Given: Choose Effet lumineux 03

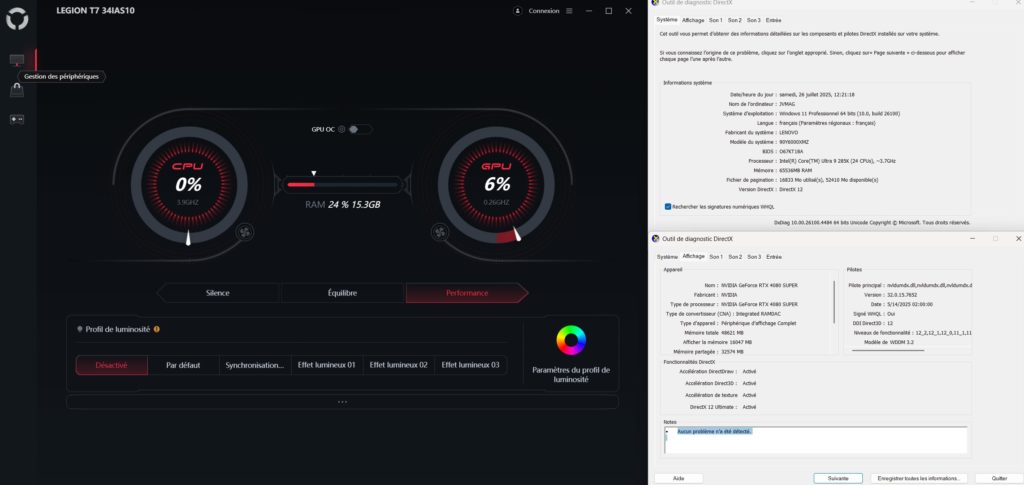Looking at the screenshot, I should click(470, 365).
